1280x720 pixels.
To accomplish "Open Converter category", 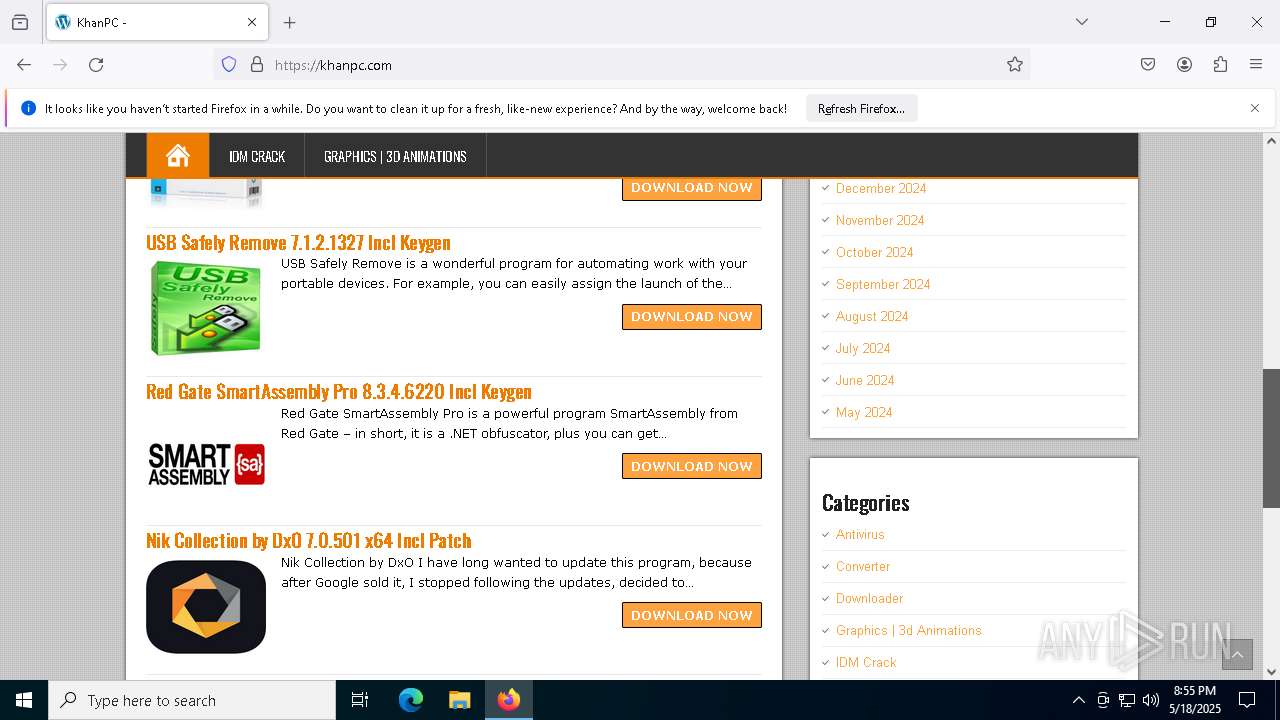I will 863,566.
